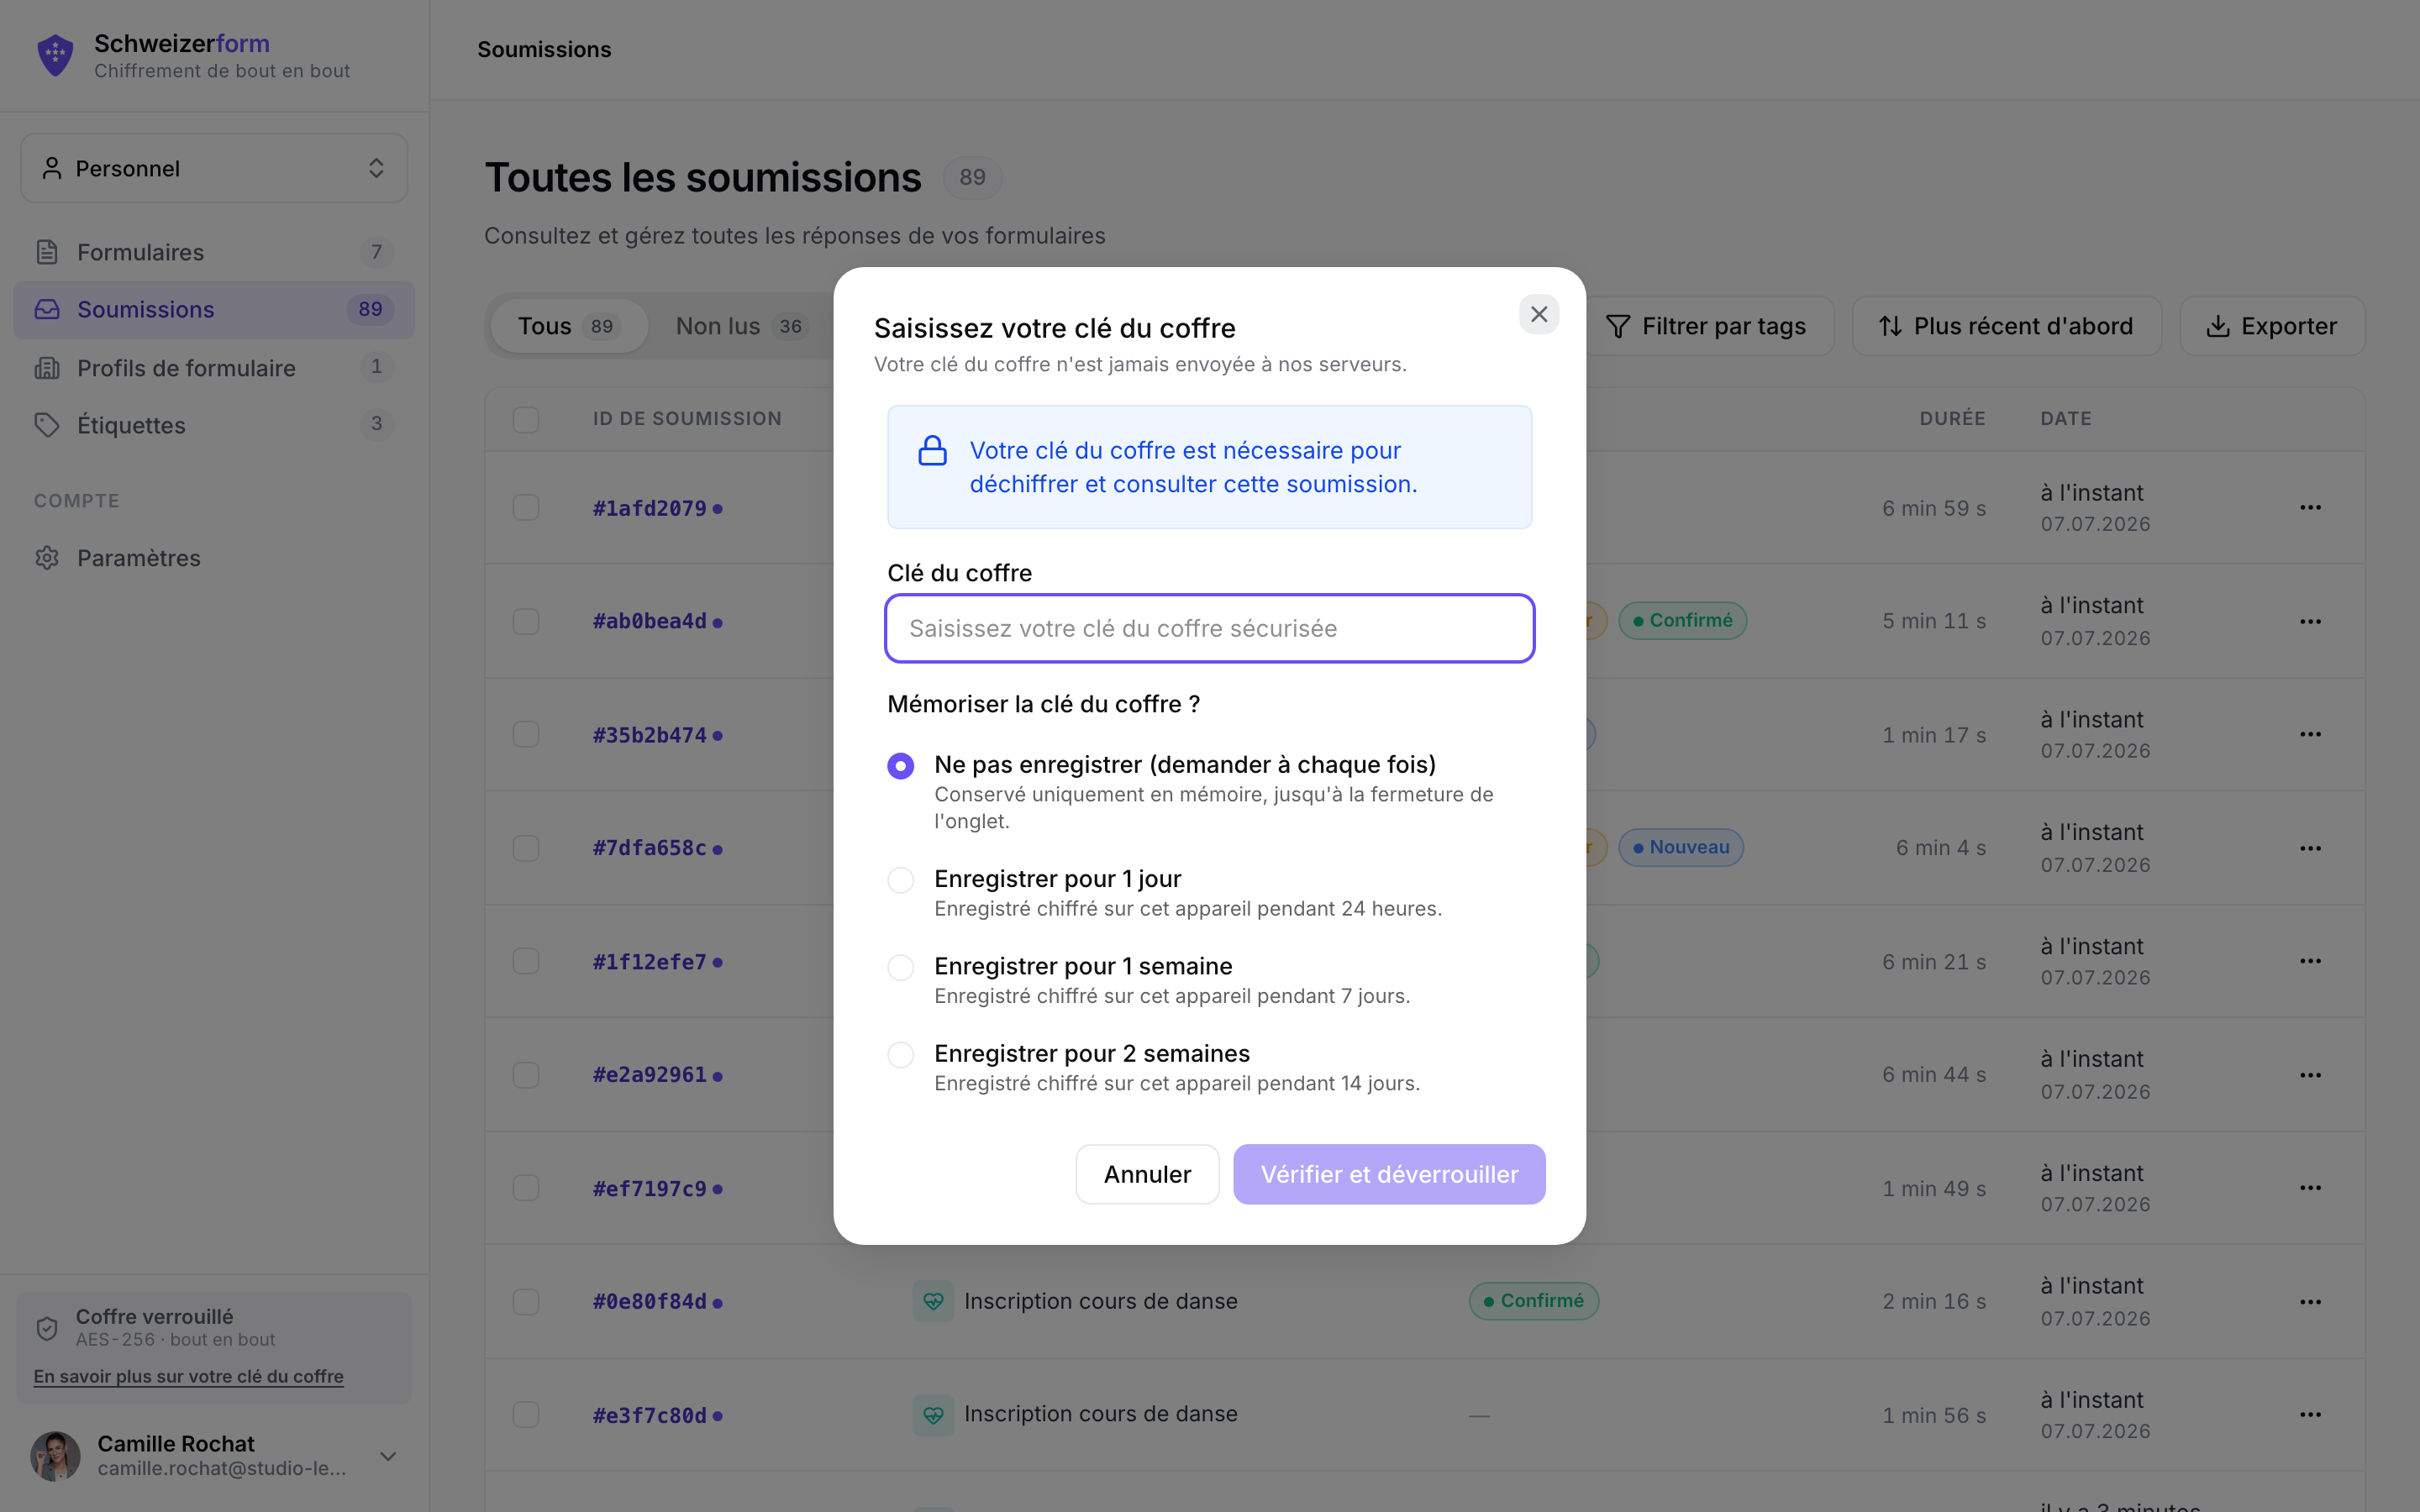The width and height of the screenshot is (2420, 1512).
Task: Open more actions for #35b2b474 row
Action: pos(2310,735)
